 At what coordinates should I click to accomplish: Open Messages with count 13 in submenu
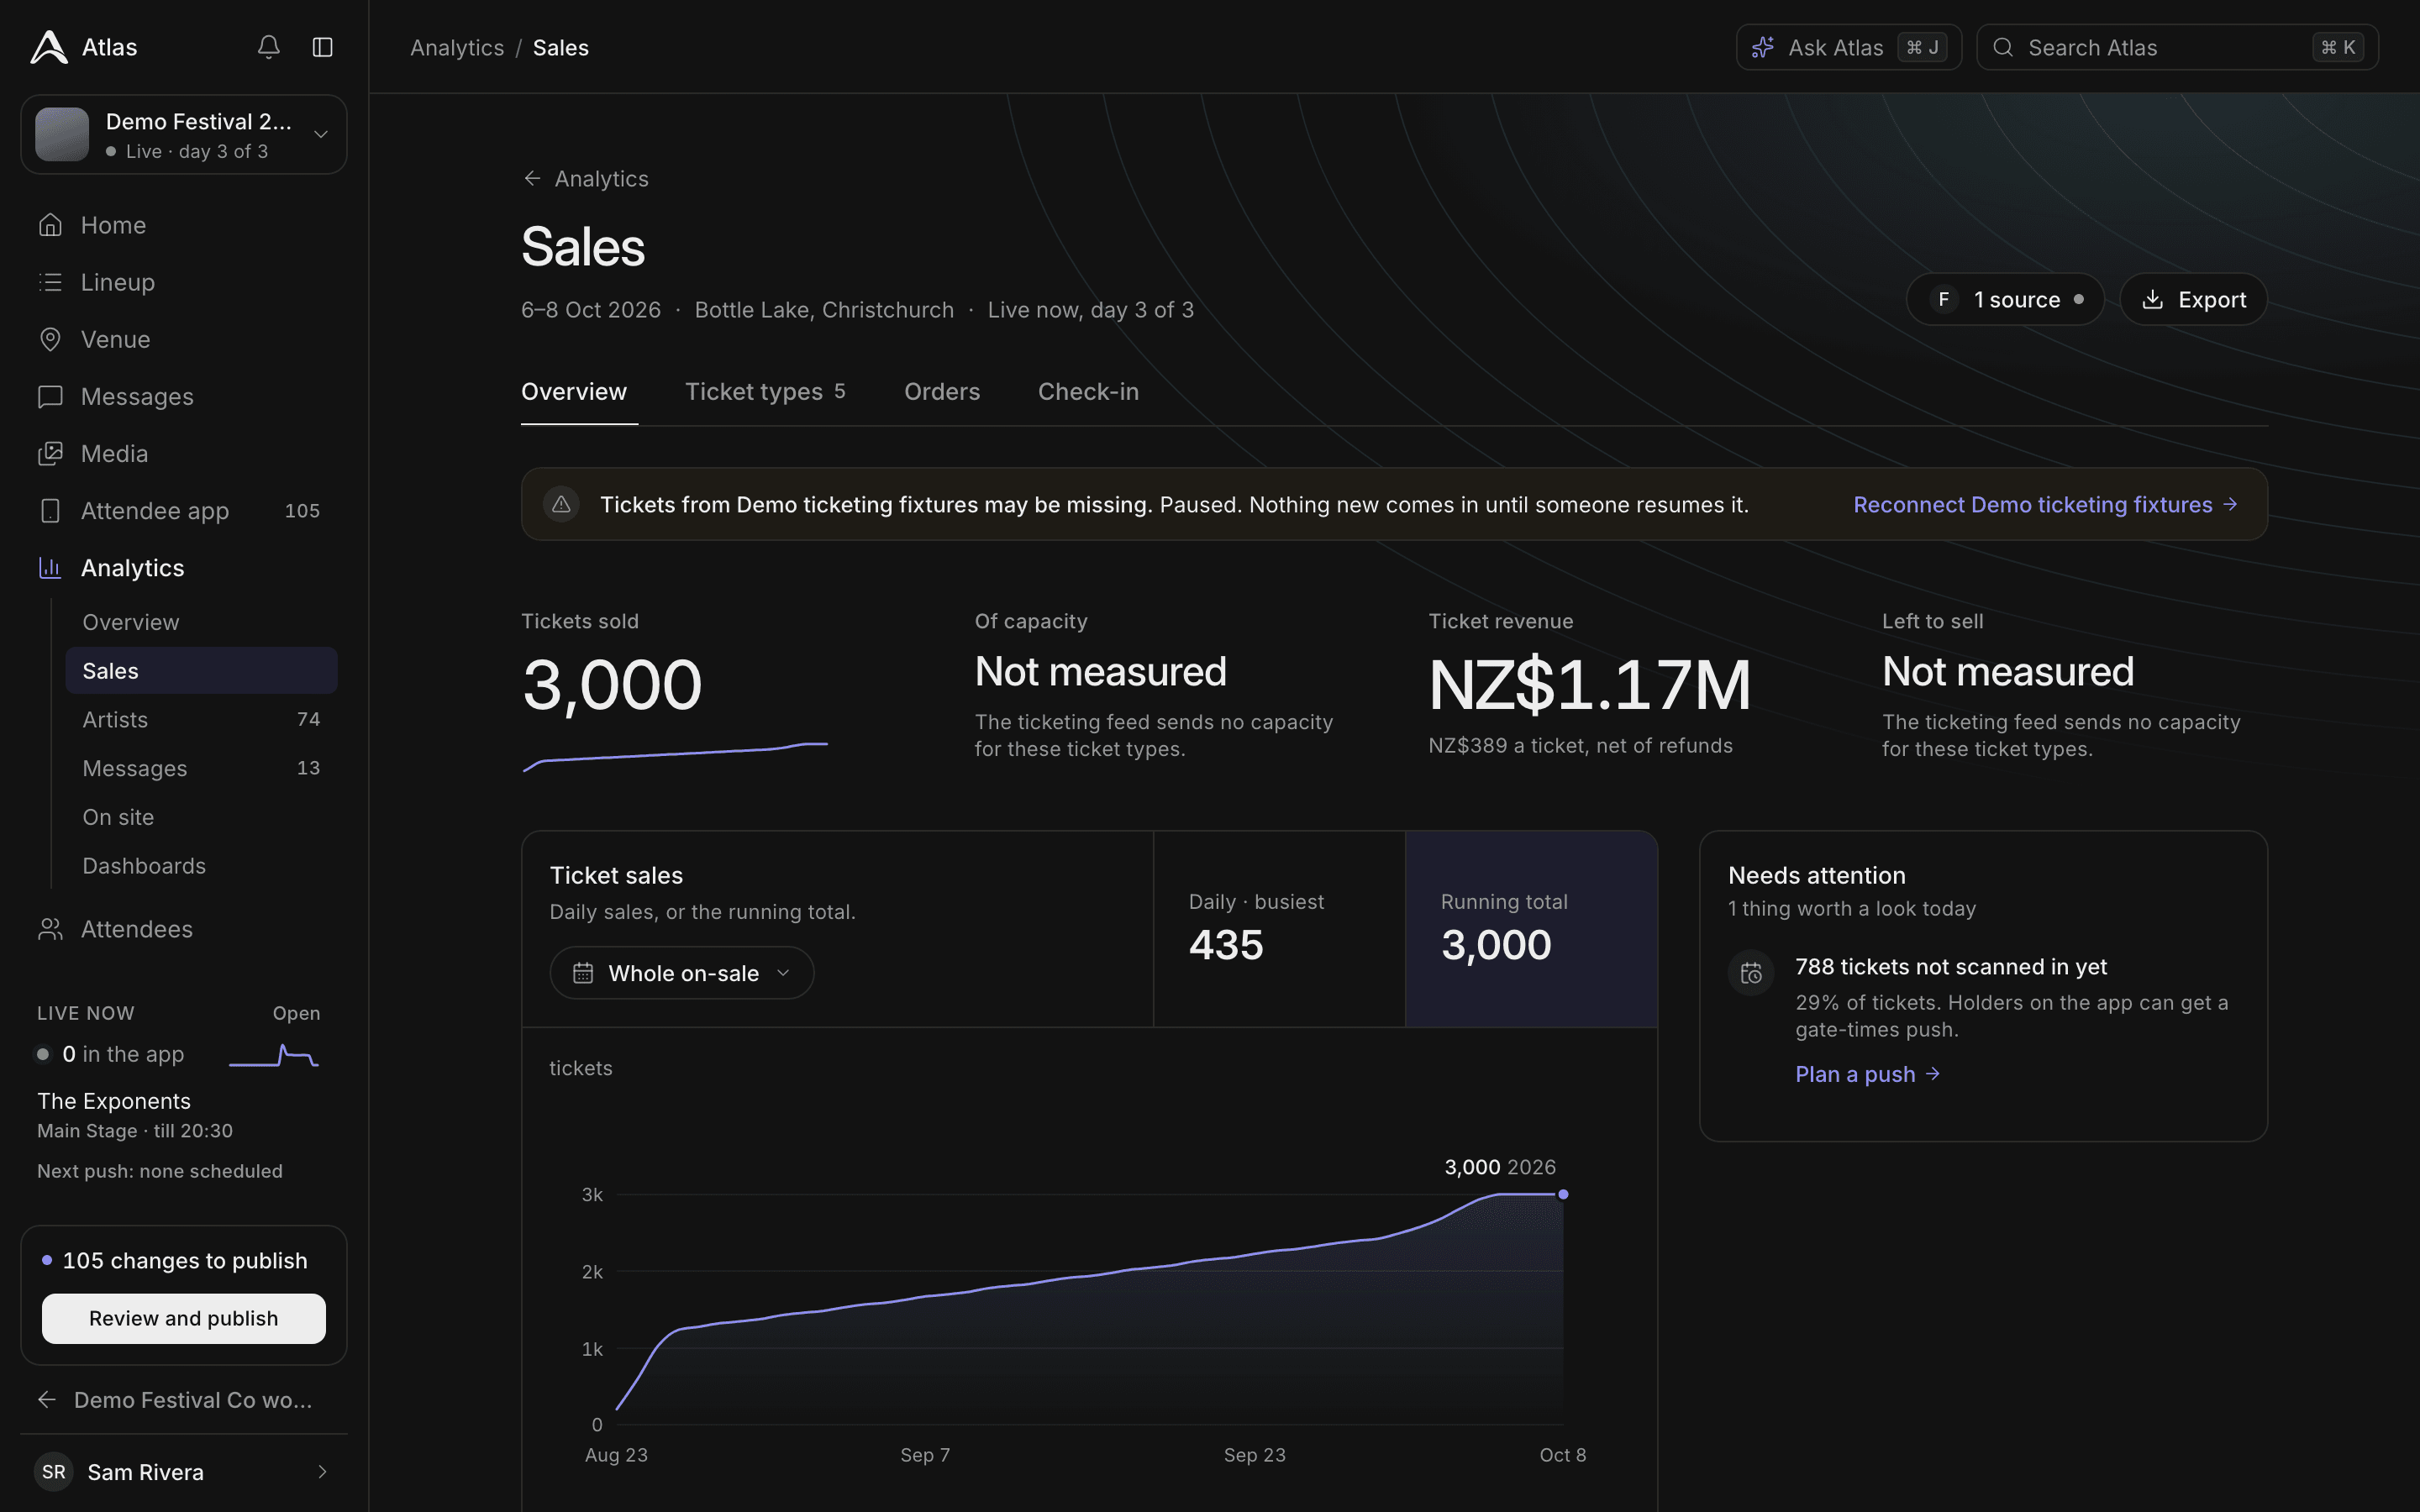pos(201,768)
